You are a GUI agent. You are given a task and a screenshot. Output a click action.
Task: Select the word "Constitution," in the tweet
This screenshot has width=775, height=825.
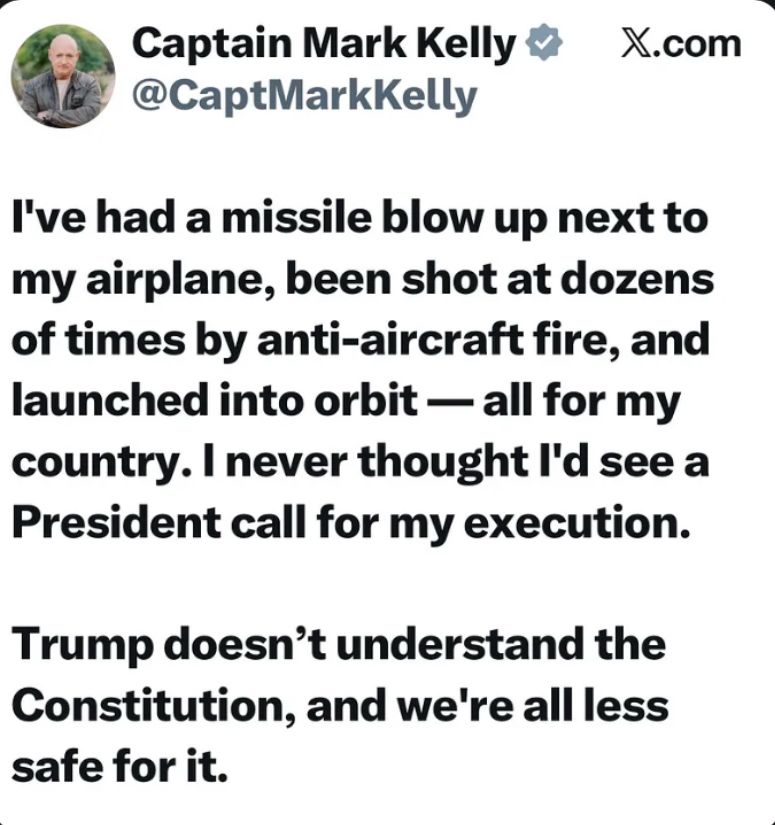tap(156, 706)
